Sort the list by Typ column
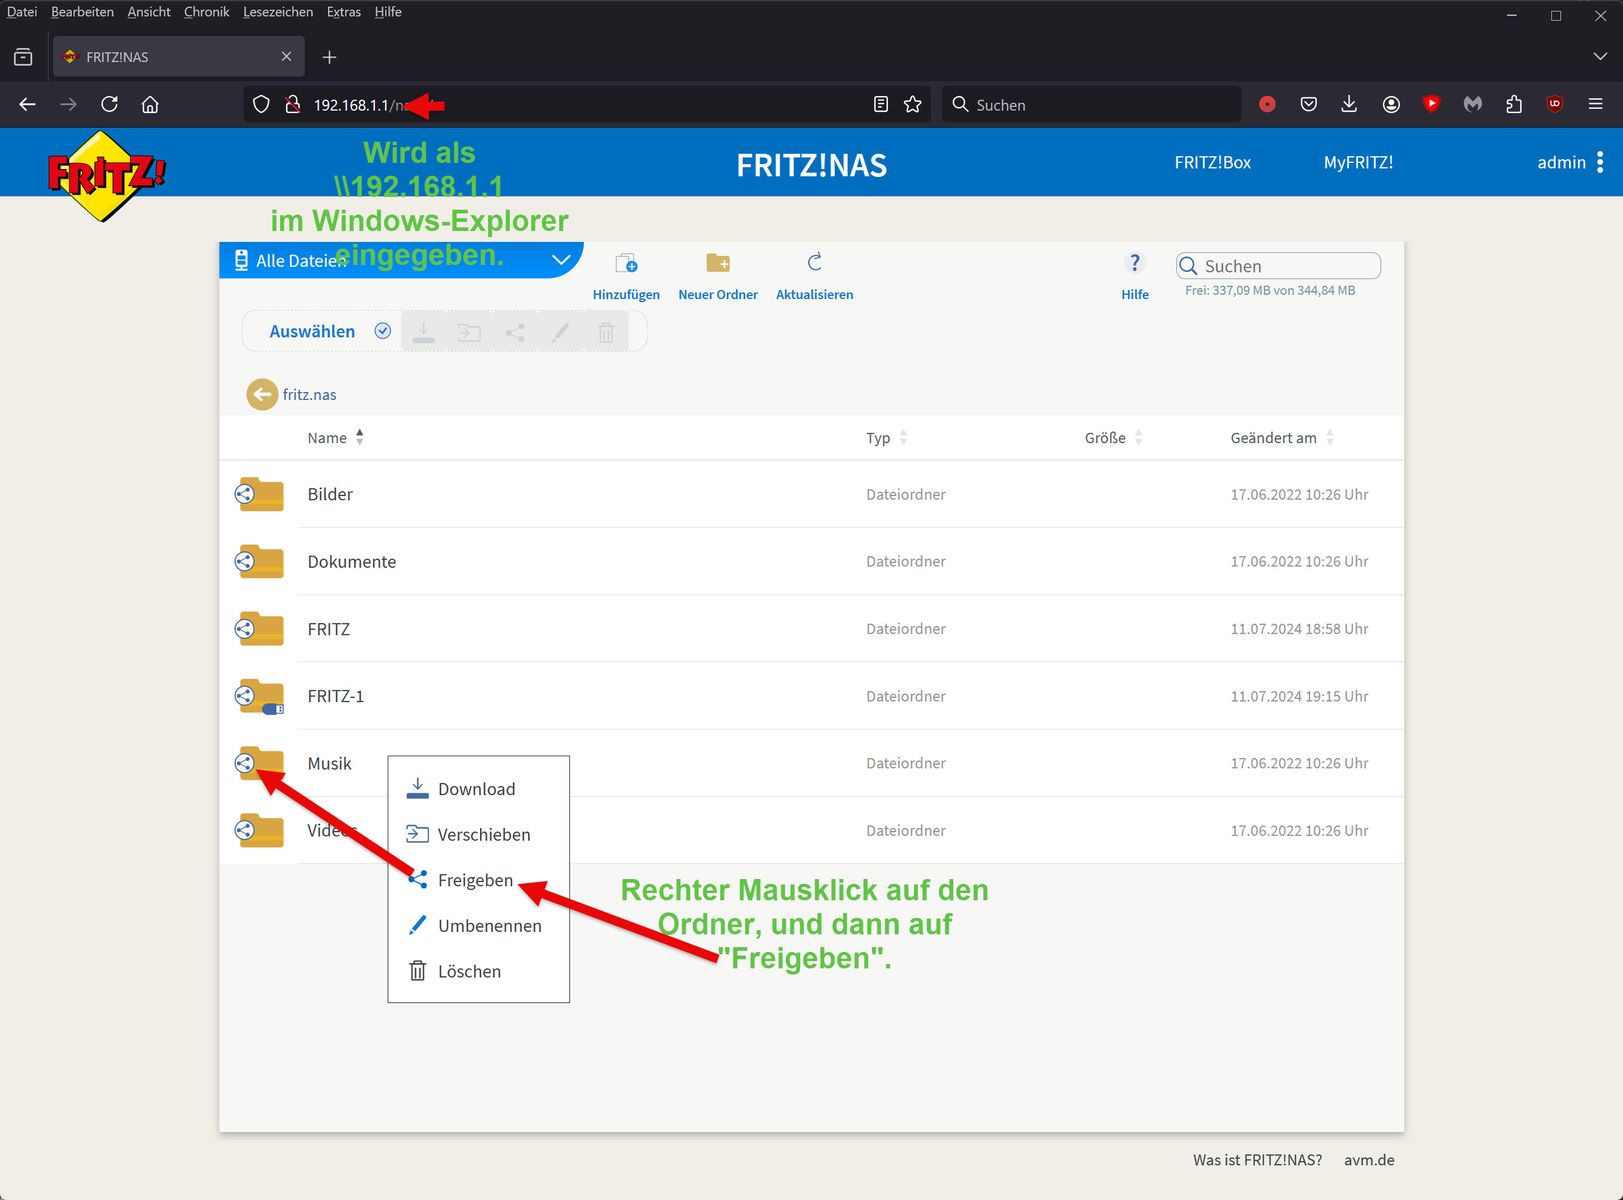 point(887,438)
